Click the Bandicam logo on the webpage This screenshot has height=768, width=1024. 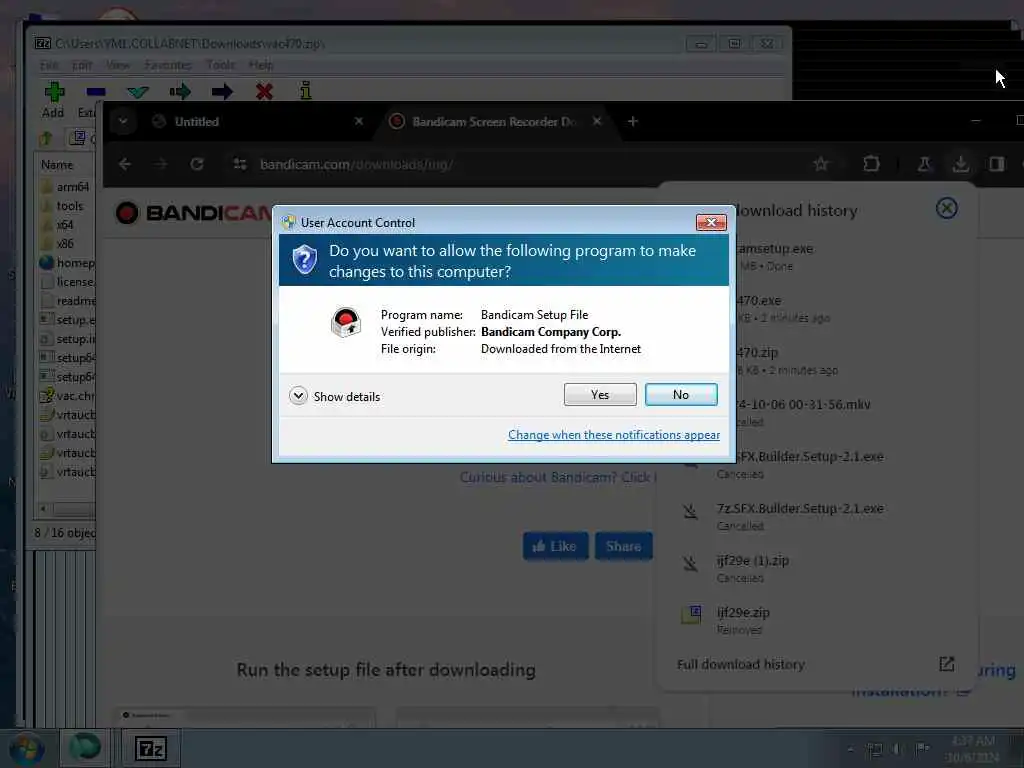click(x=193, y=213)
